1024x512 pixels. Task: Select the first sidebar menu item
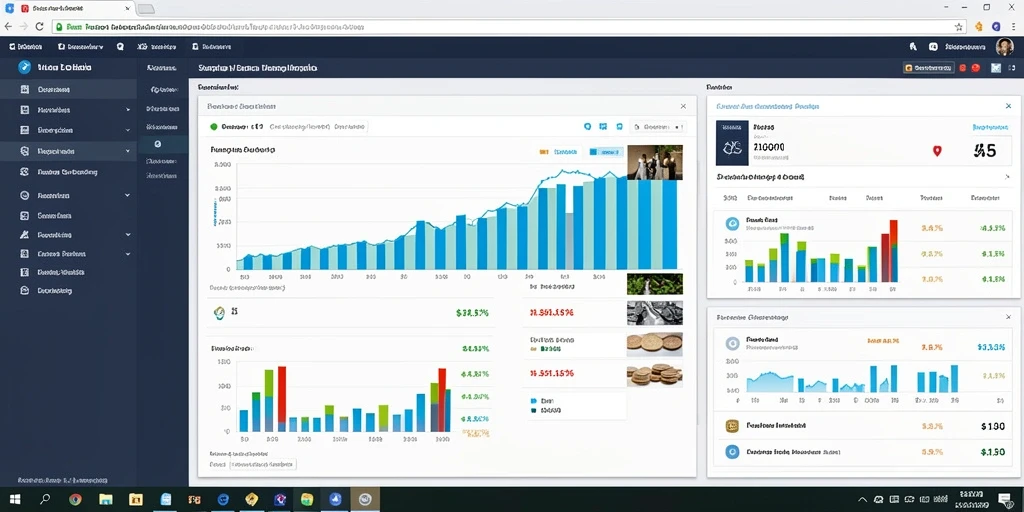tap(68, 89)
